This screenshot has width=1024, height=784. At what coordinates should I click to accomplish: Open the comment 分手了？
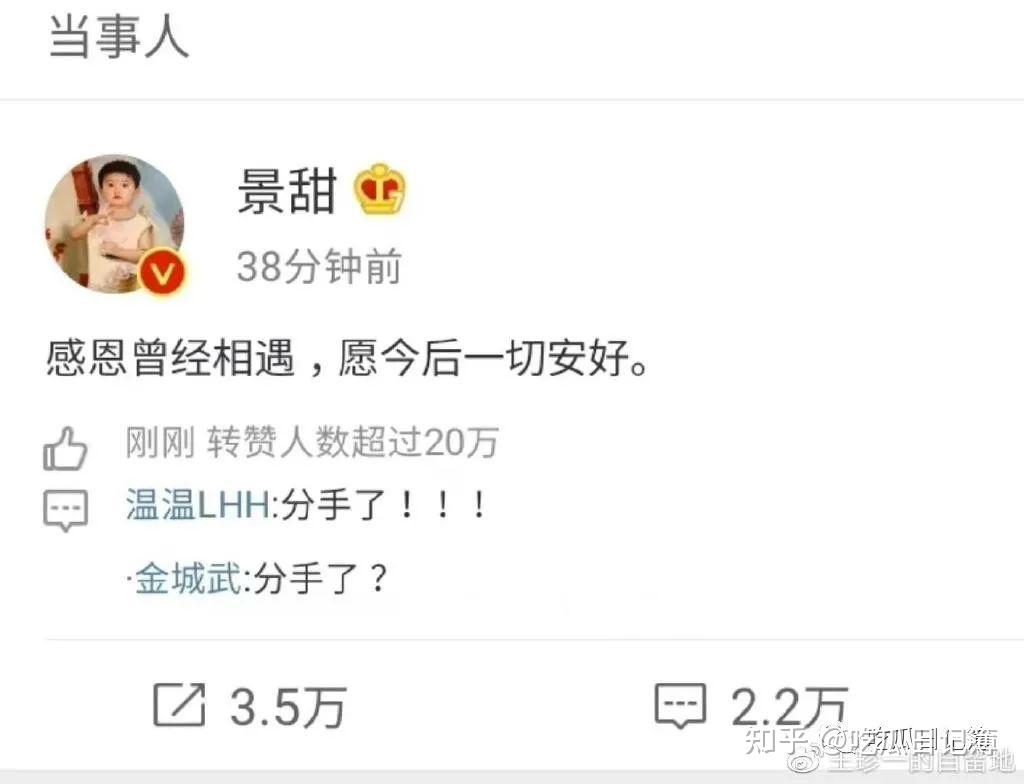(320, 578)
